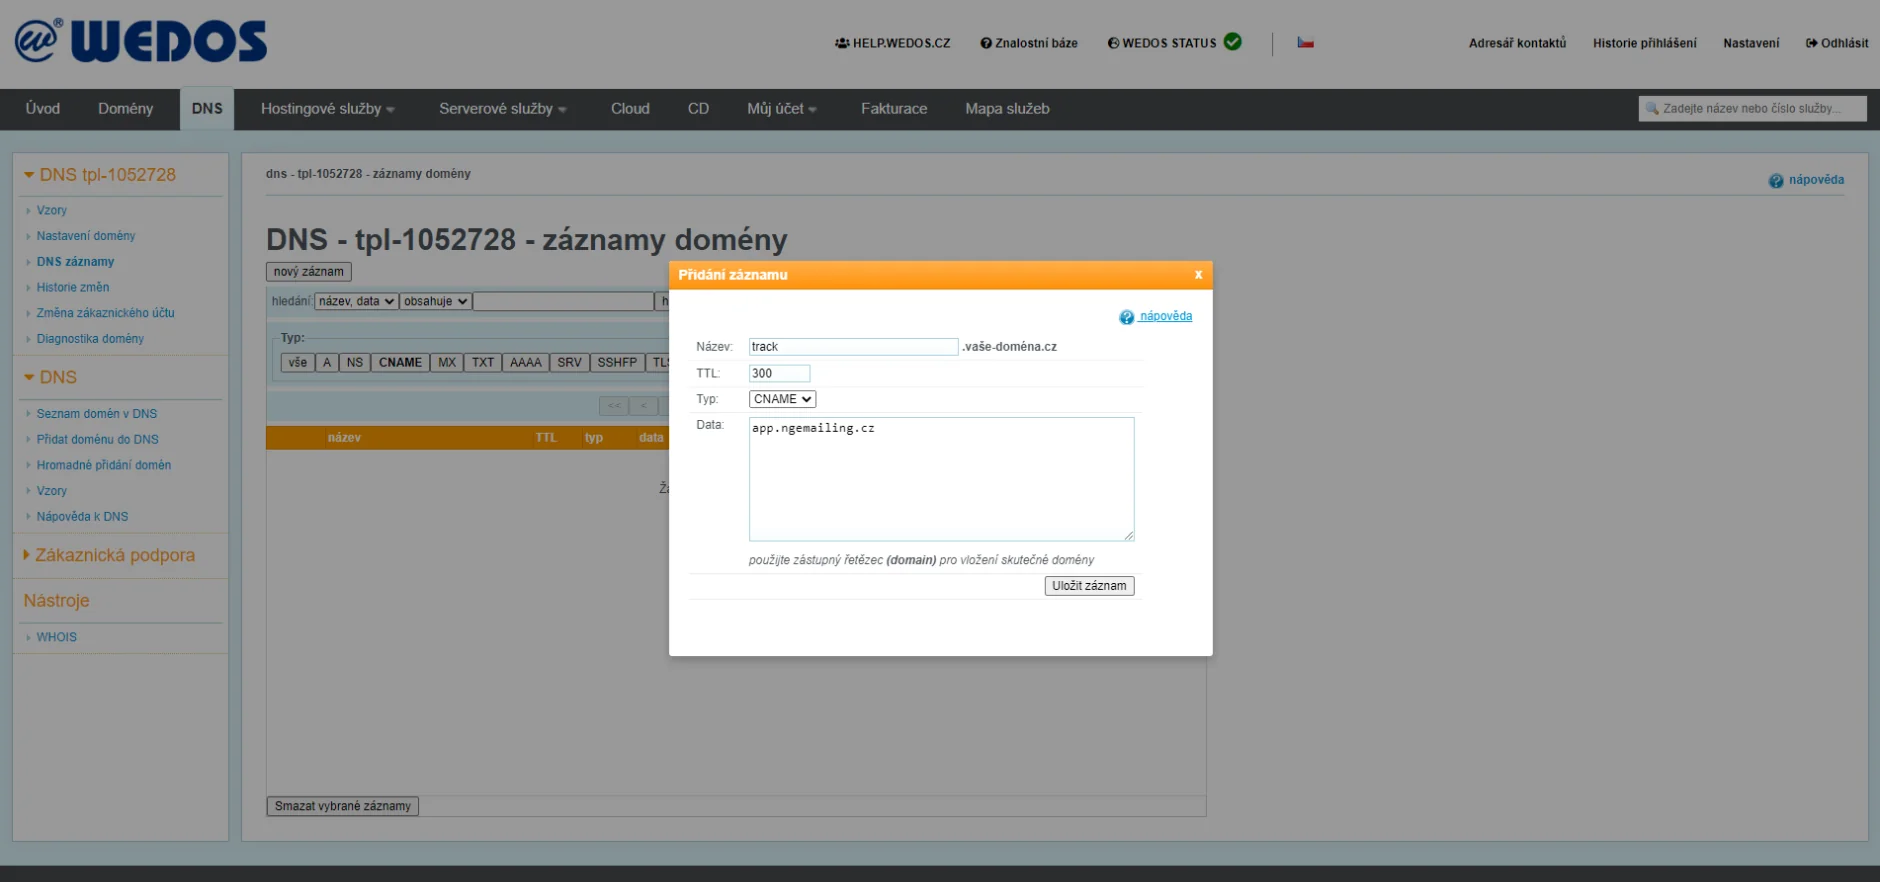
Task: Click the WEDOS logo icon
Action: pos(37,41)
